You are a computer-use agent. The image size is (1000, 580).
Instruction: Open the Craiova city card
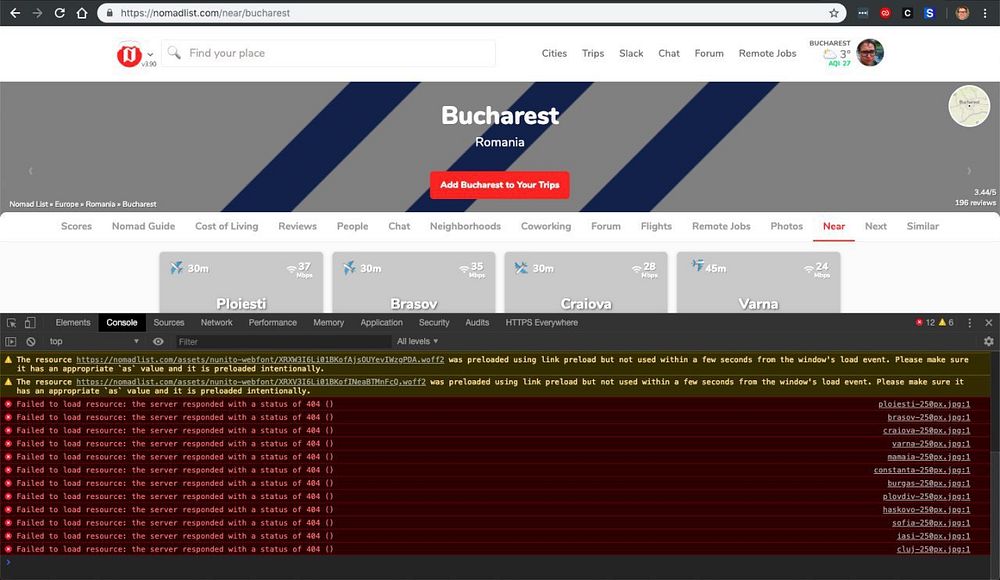click(586, 282)
